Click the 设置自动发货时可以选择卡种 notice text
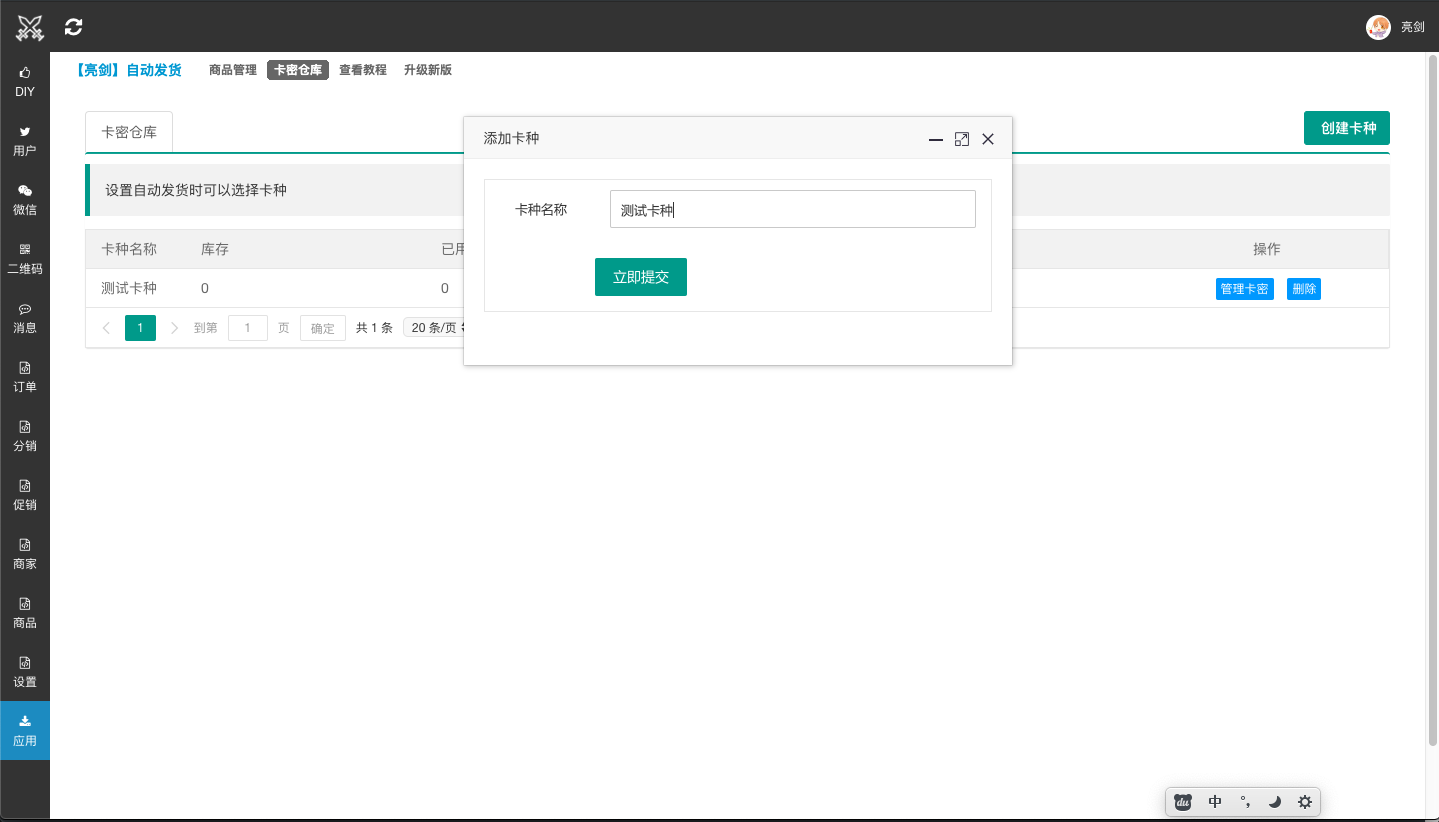Image resolution: width=1439 pixels, height=822 pixels. tap(196, 190)
